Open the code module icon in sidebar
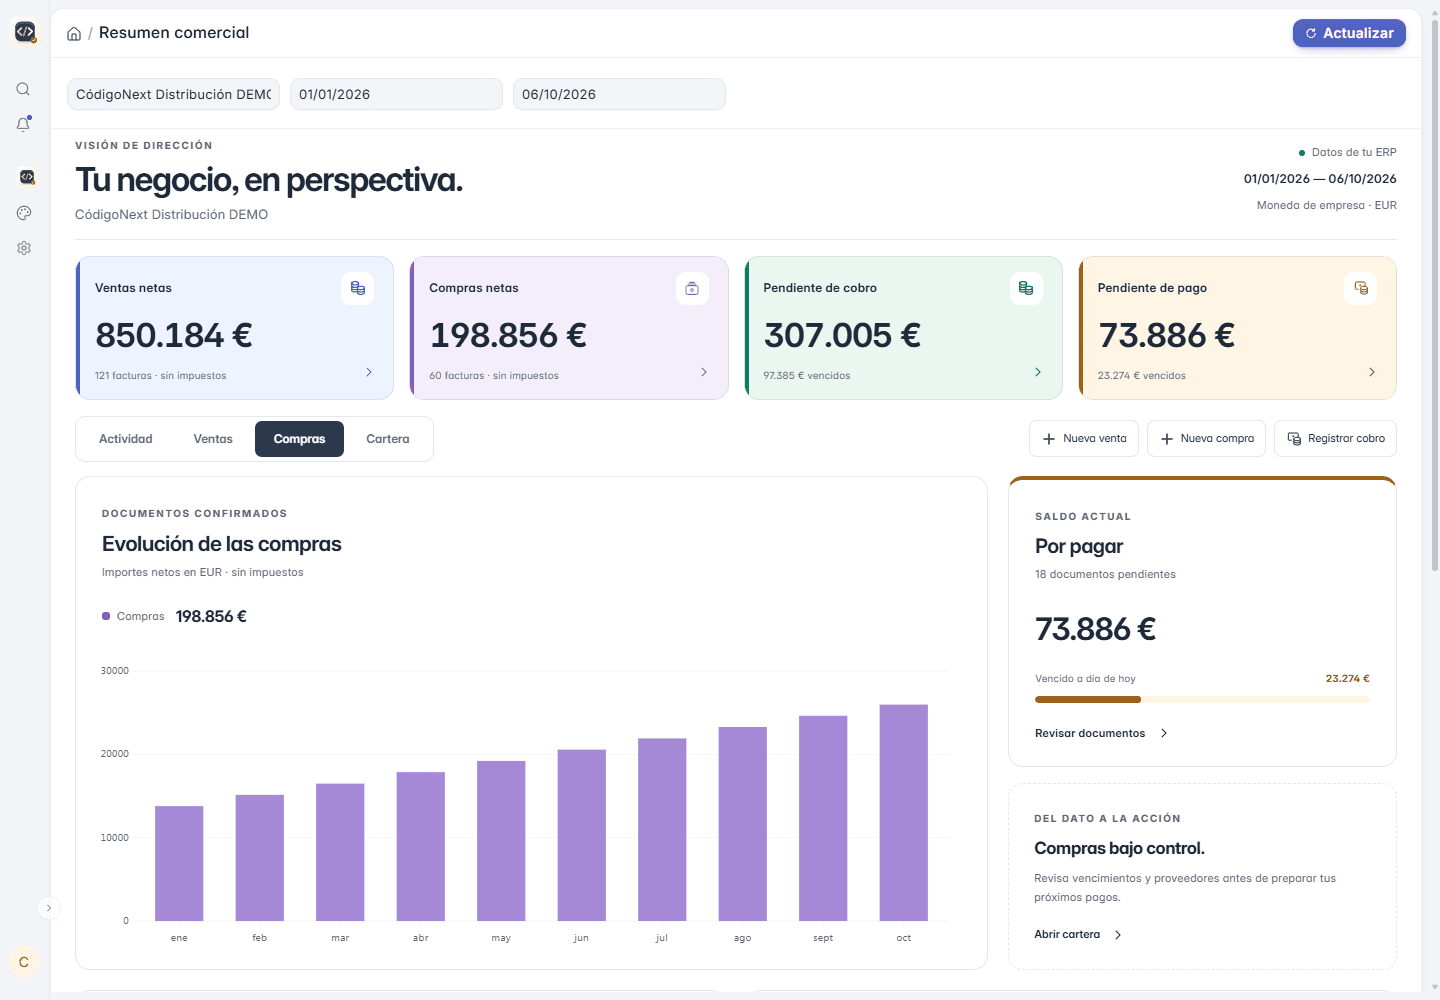The image size is (1440, 1000). click(x=26, y=177)
